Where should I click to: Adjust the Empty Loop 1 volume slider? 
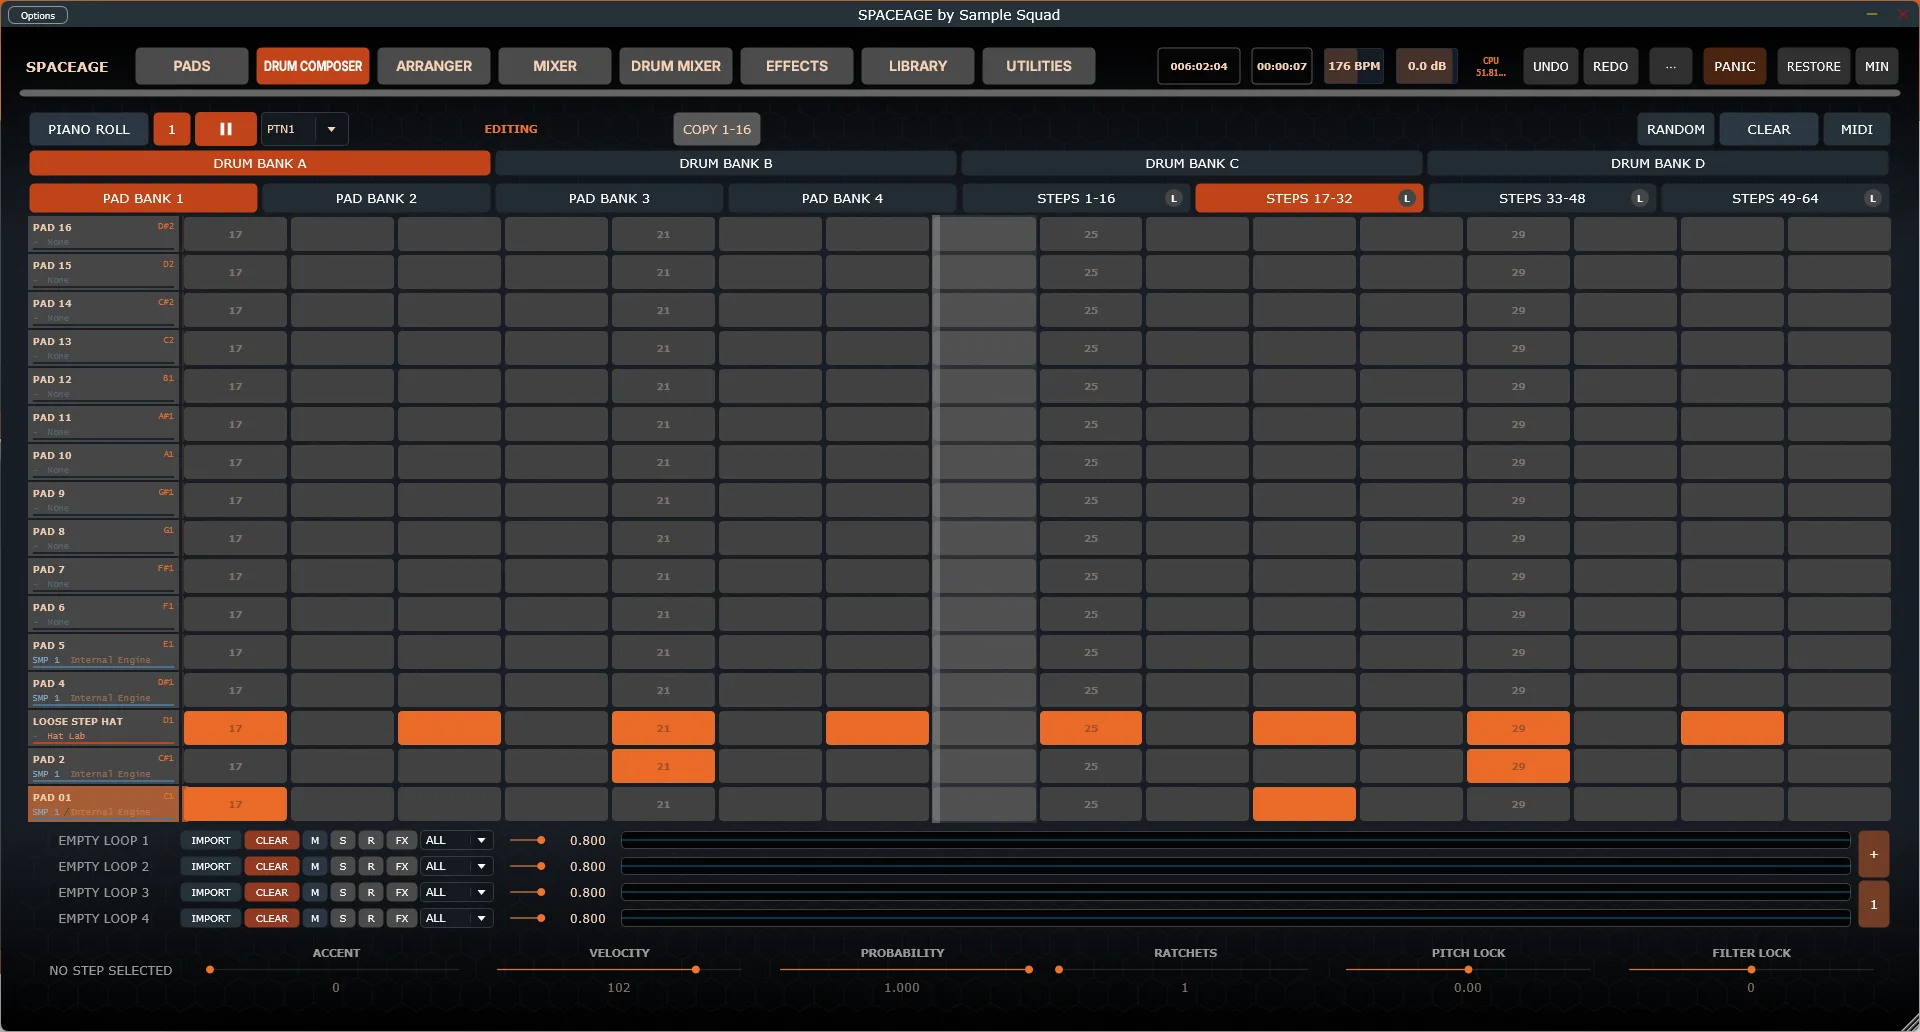pyautogui.click(x=527, y=841)
